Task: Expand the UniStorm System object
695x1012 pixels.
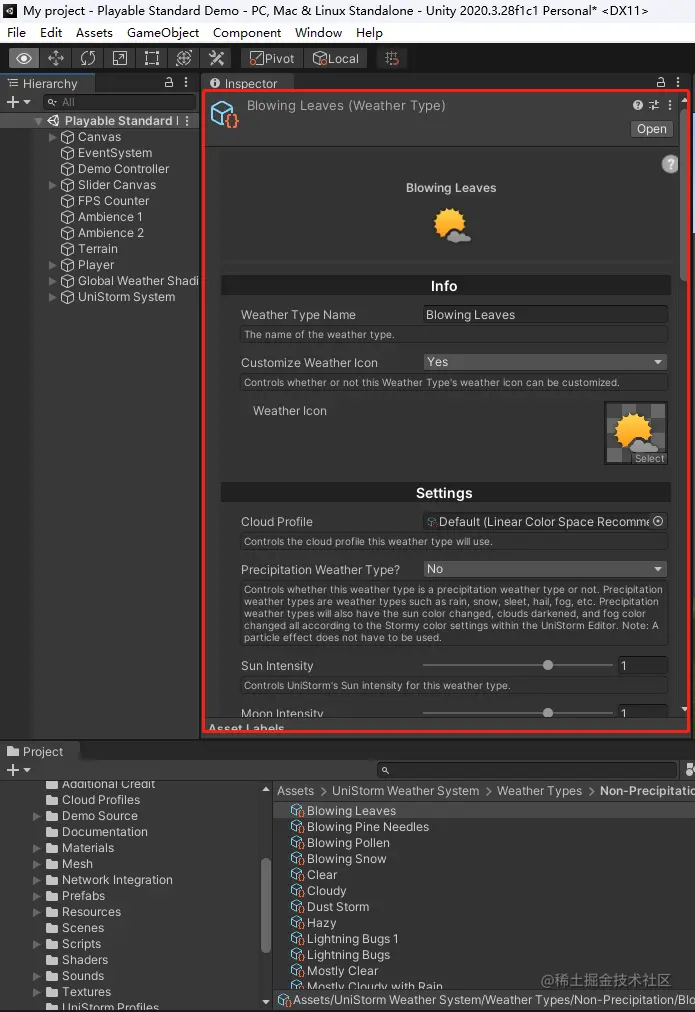Action: pos(53,297)
